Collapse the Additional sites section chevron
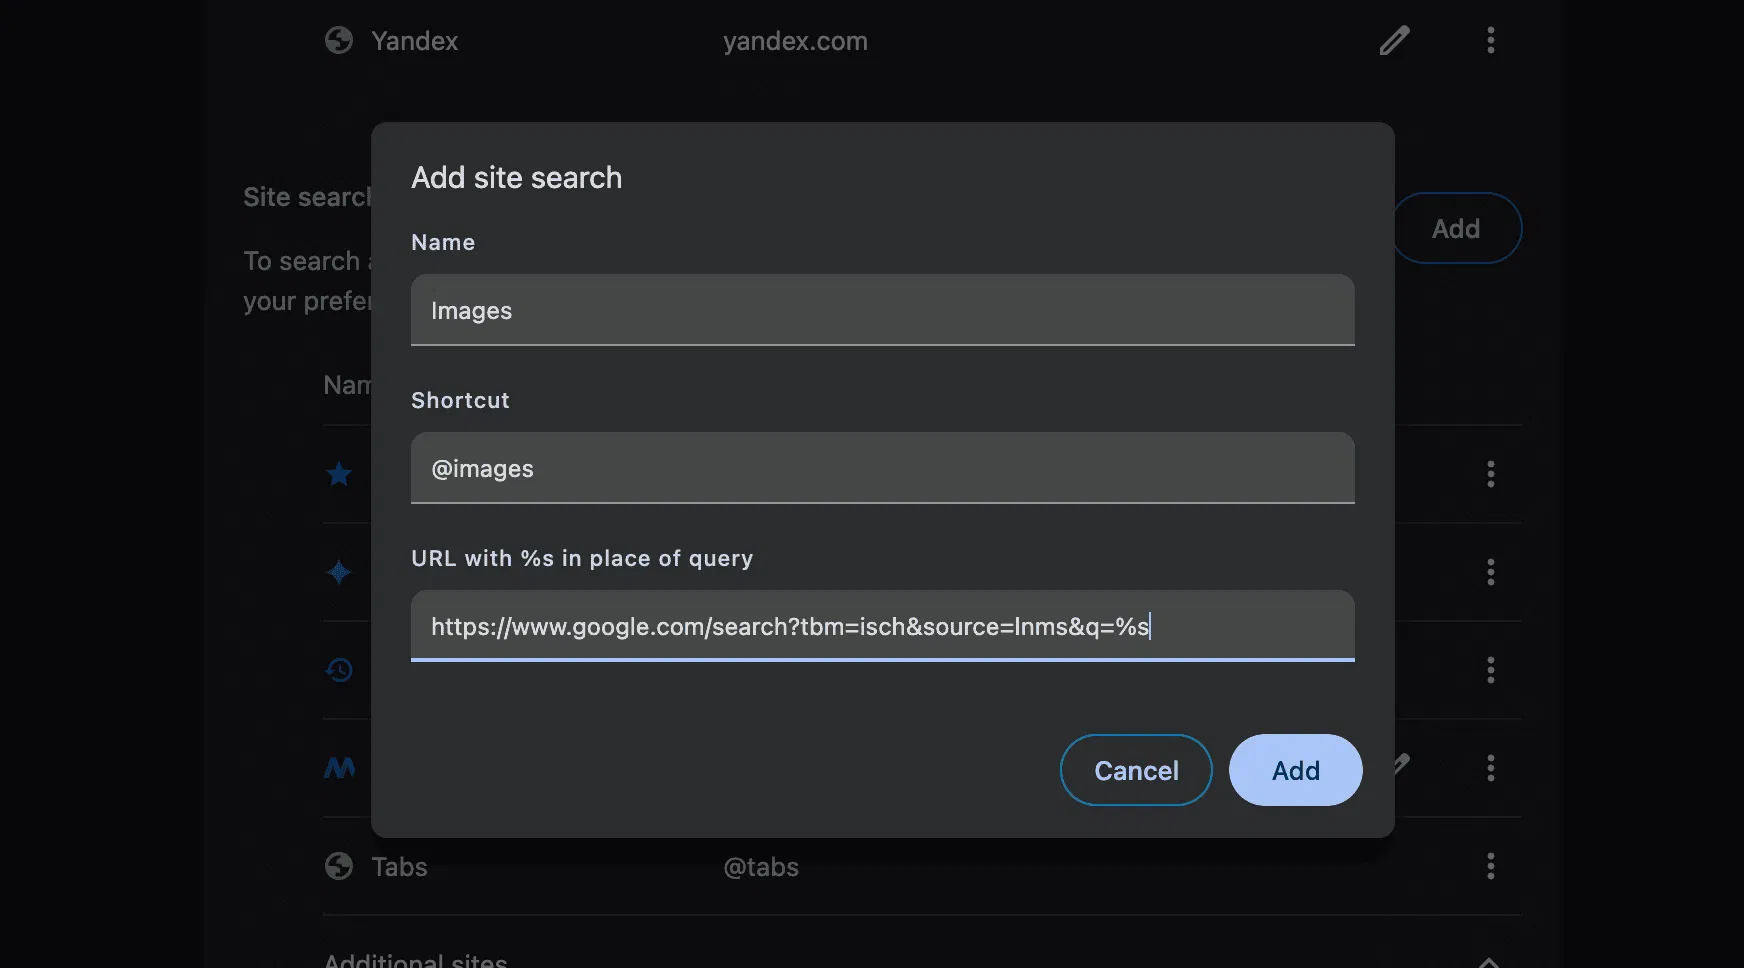The image size is (1744, 968). click(x=1488, y=961)
